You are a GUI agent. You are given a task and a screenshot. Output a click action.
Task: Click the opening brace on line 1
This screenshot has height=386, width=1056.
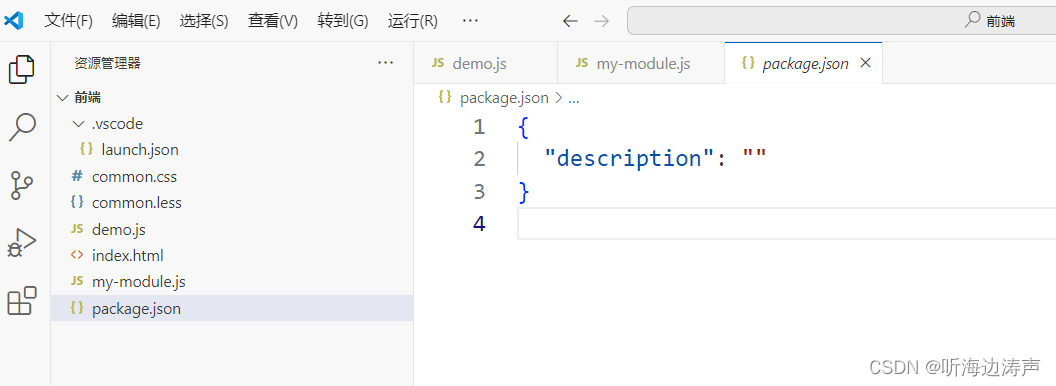[524, 127]
